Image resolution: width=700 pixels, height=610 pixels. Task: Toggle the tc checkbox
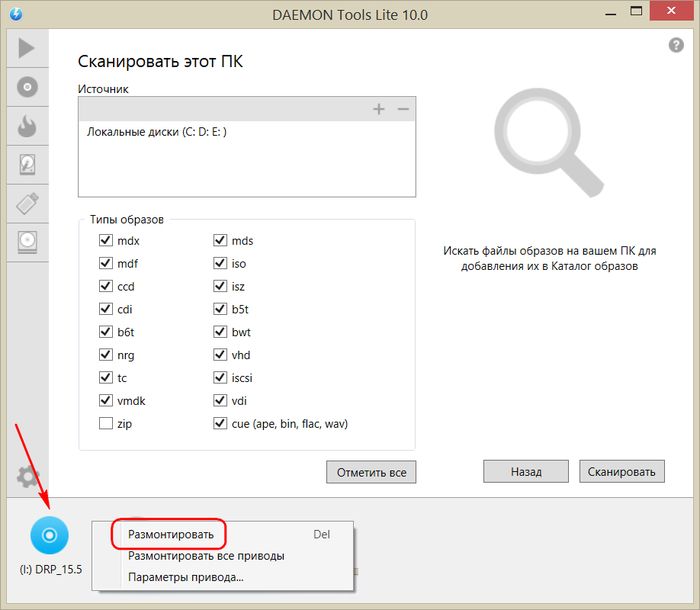(105, 377)
